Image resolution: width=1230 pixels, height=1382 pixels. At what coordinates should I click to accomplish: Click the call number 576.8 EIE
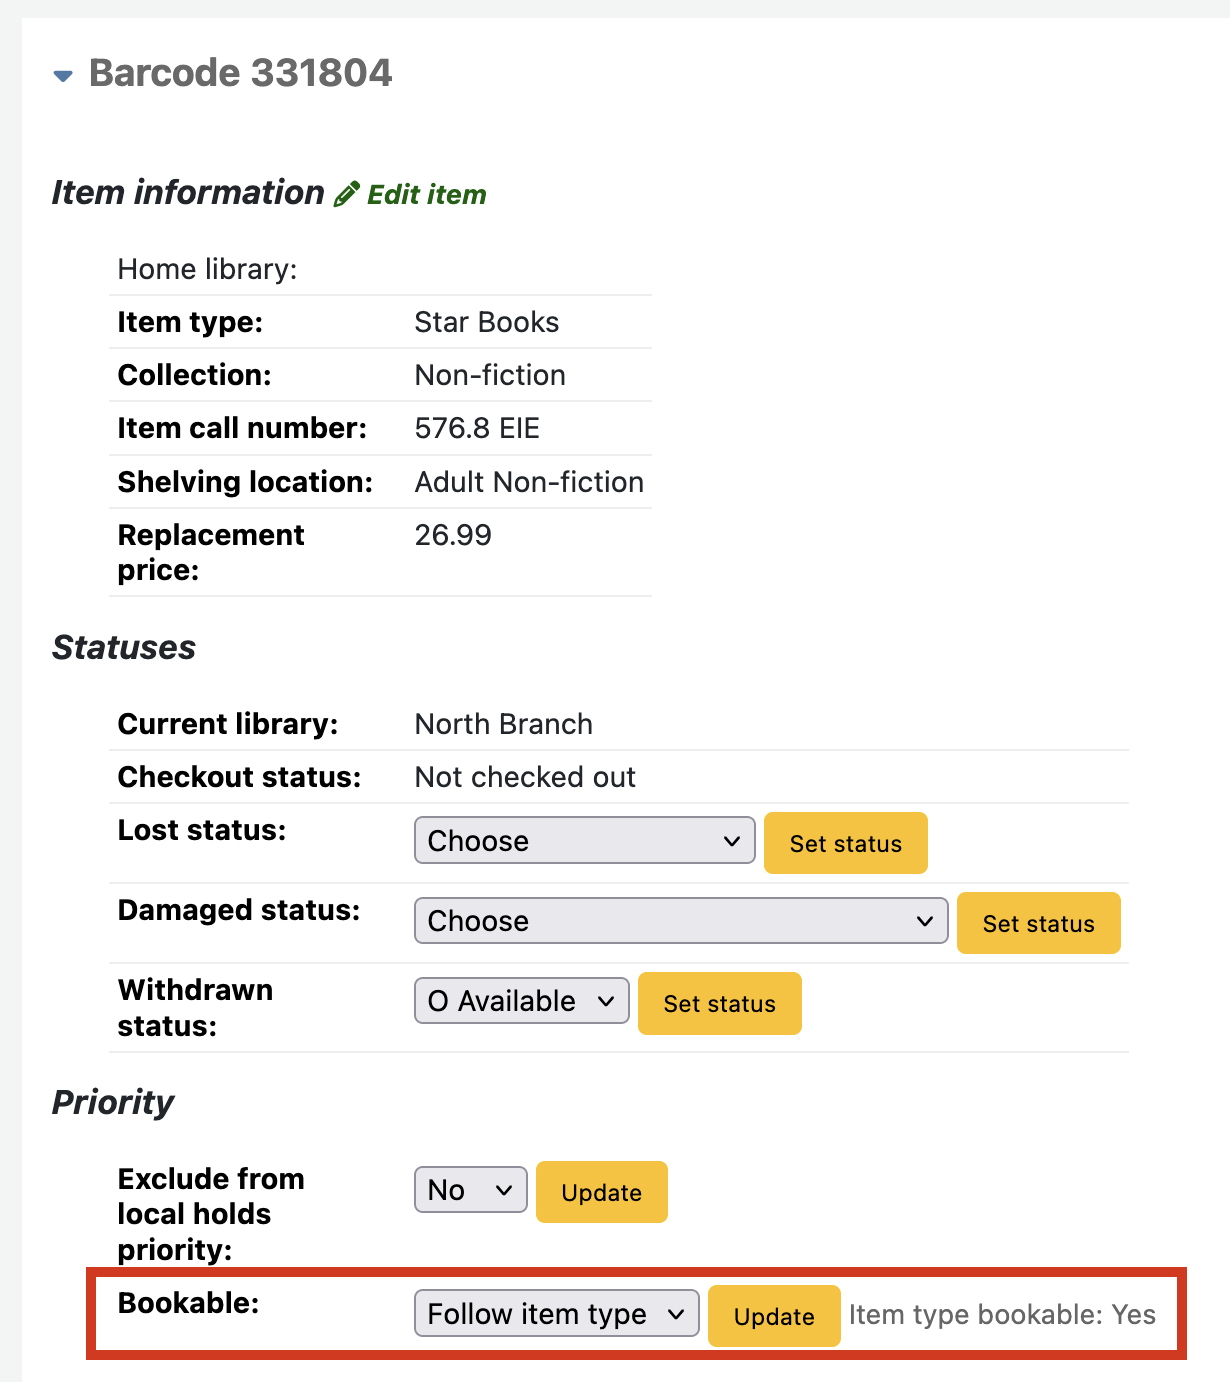tap(477, 428)
